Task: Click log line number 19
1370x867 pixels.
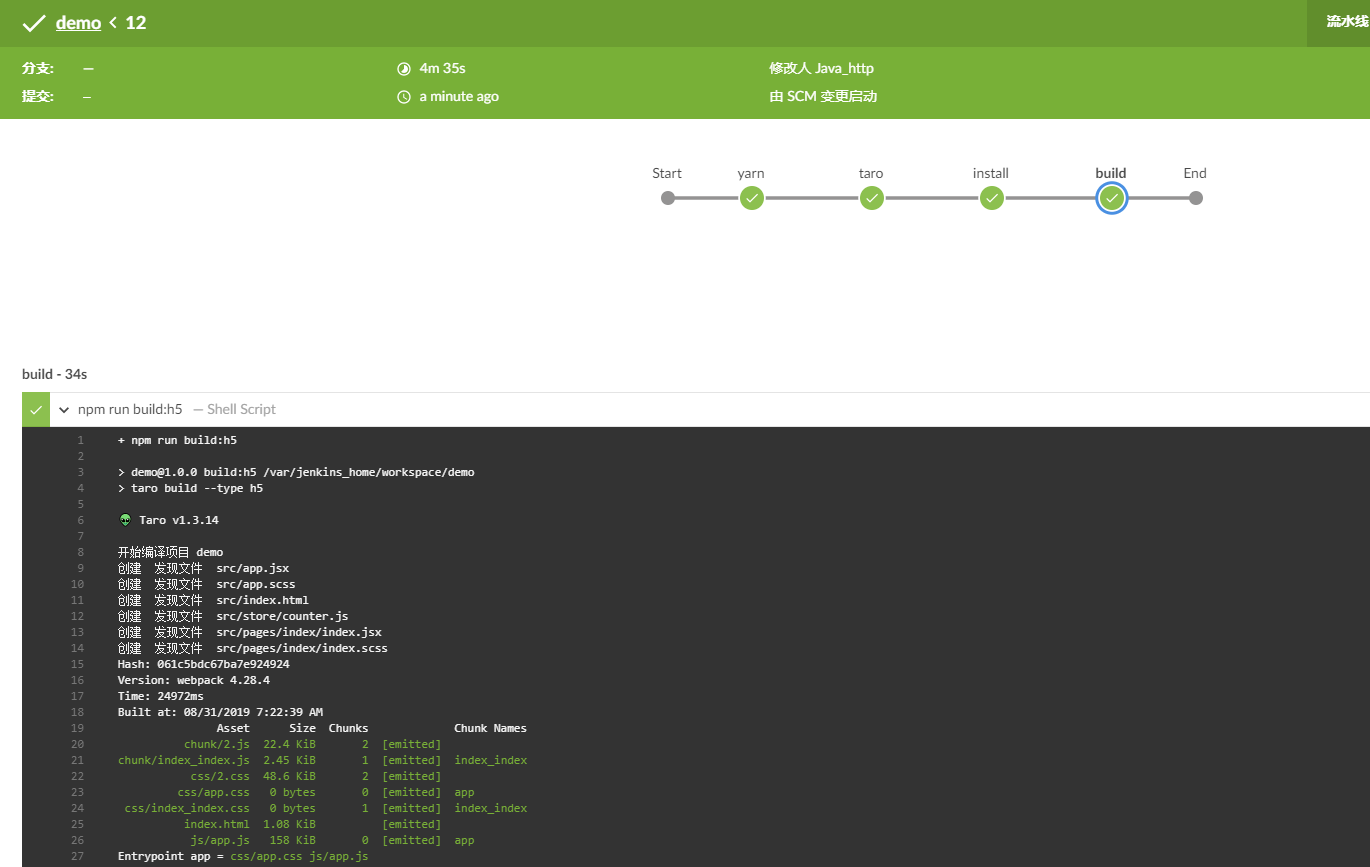Action: tap(78, 728)
